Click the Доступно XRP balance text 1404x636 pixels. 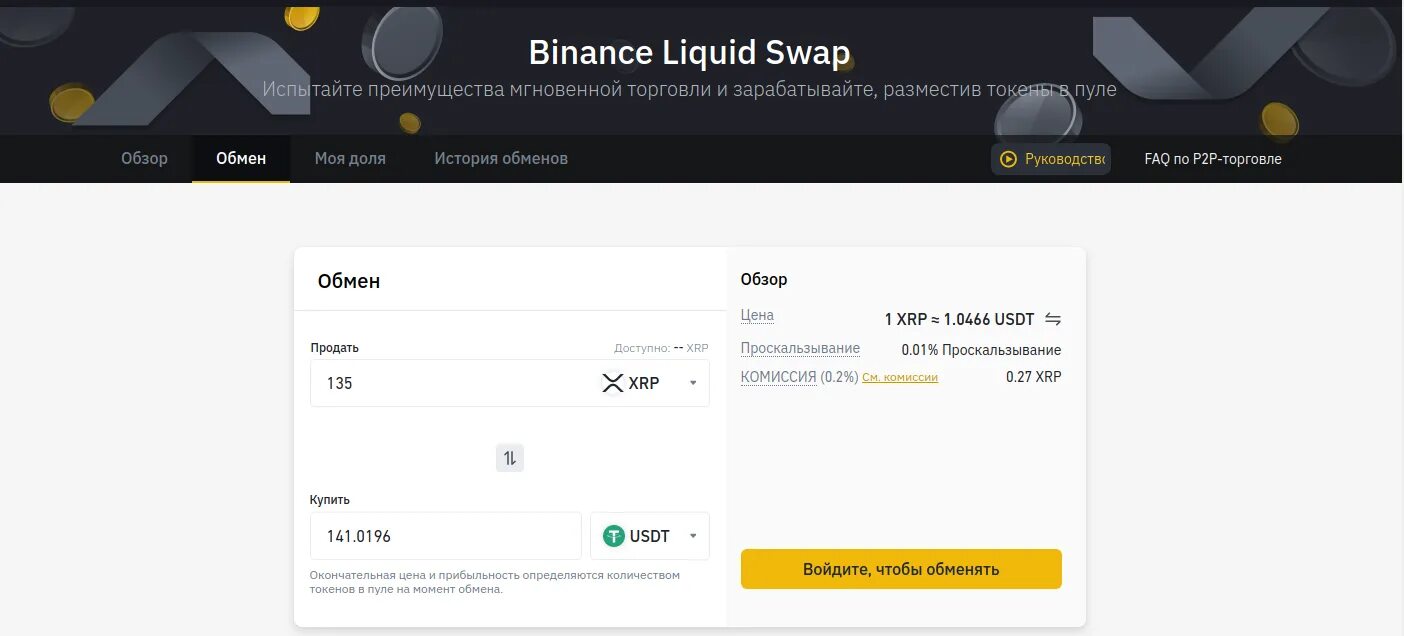click(x=661, y=348)
